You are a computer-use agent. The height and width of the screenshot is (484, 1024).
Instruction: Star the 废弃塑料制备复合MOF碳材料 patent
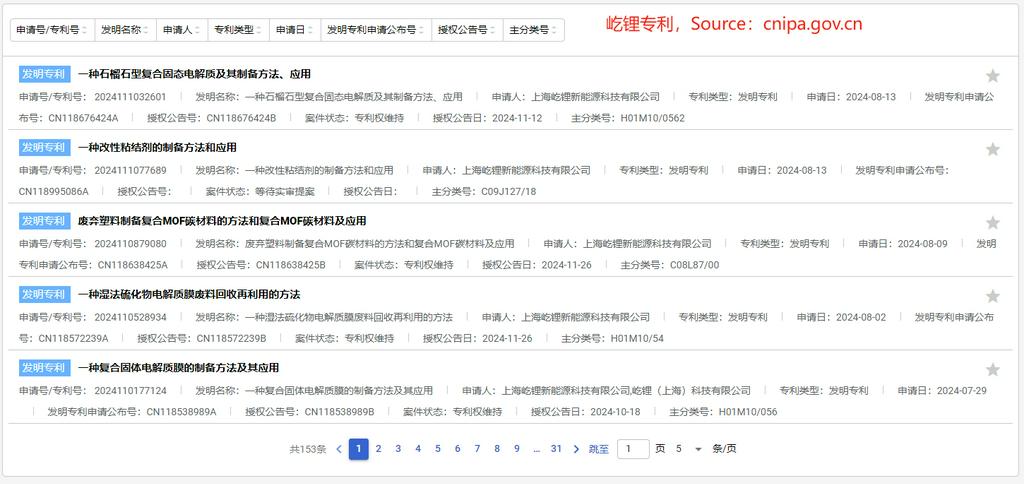pos(992,223)
